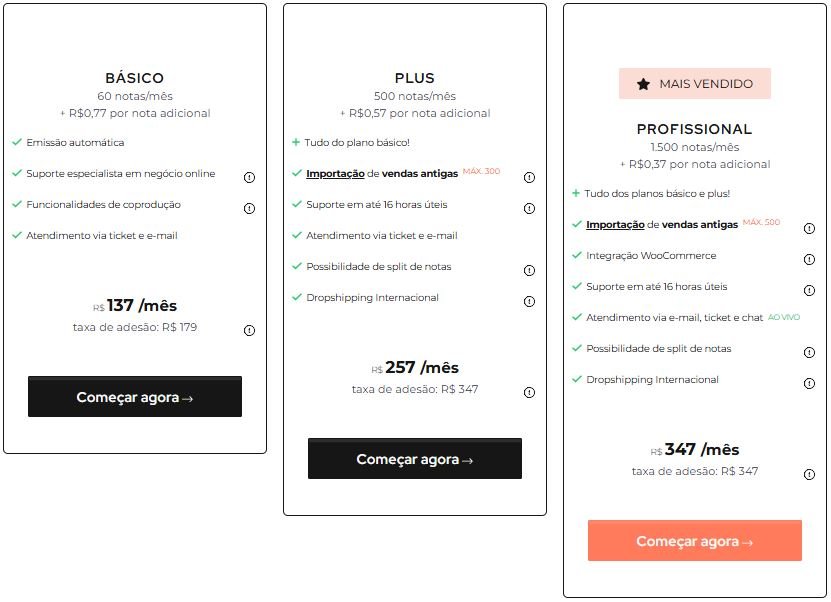This screenshot has width=831, height=602.
Task: Open the Importação link in Profissional plan
Action: (612, 225)
